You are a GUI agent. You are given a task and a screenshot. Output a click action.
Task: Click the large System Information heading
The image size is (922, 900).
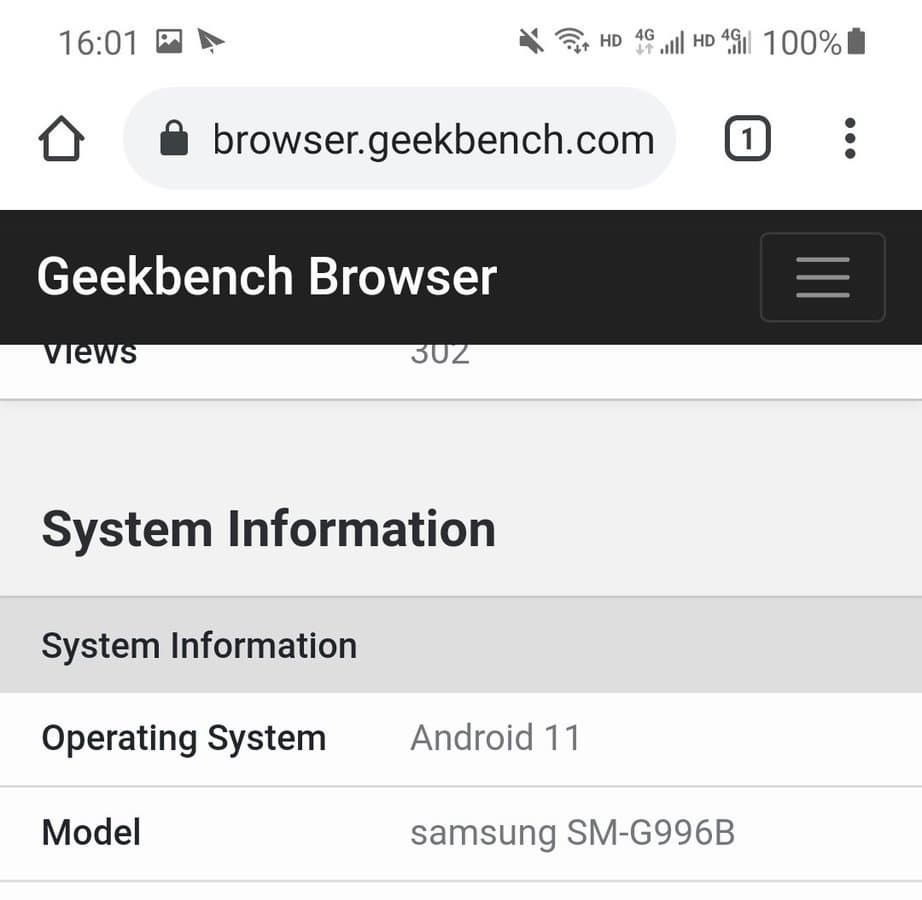click(268, 529)
